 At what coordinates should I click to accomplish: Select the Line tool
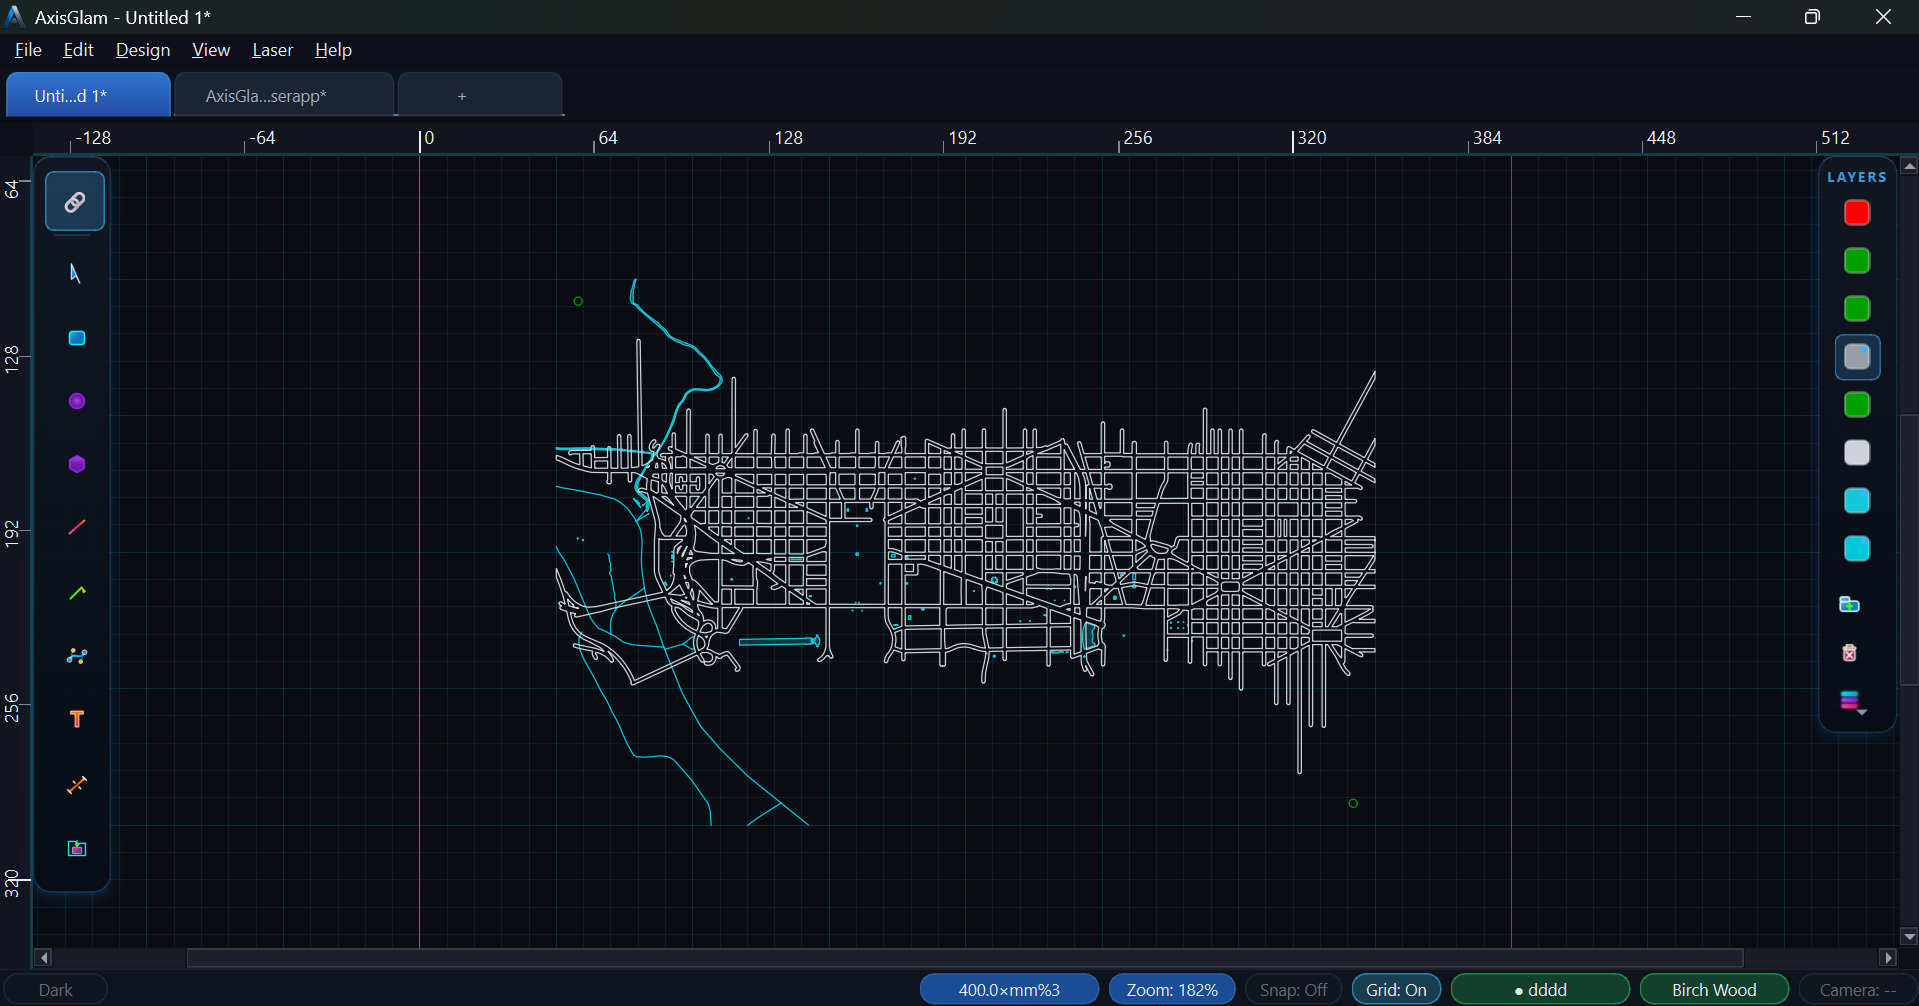click(75, 527)
